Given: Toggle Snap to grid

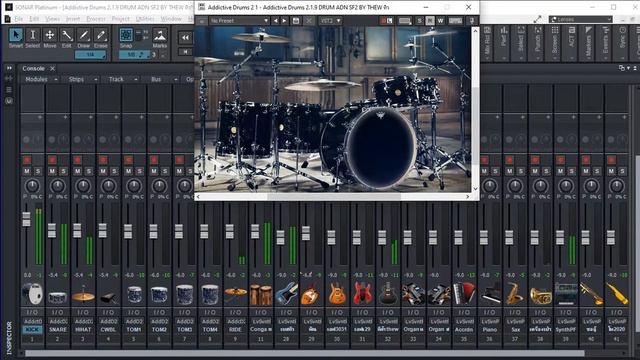Looking at the screenshot, I should [126, 35].
